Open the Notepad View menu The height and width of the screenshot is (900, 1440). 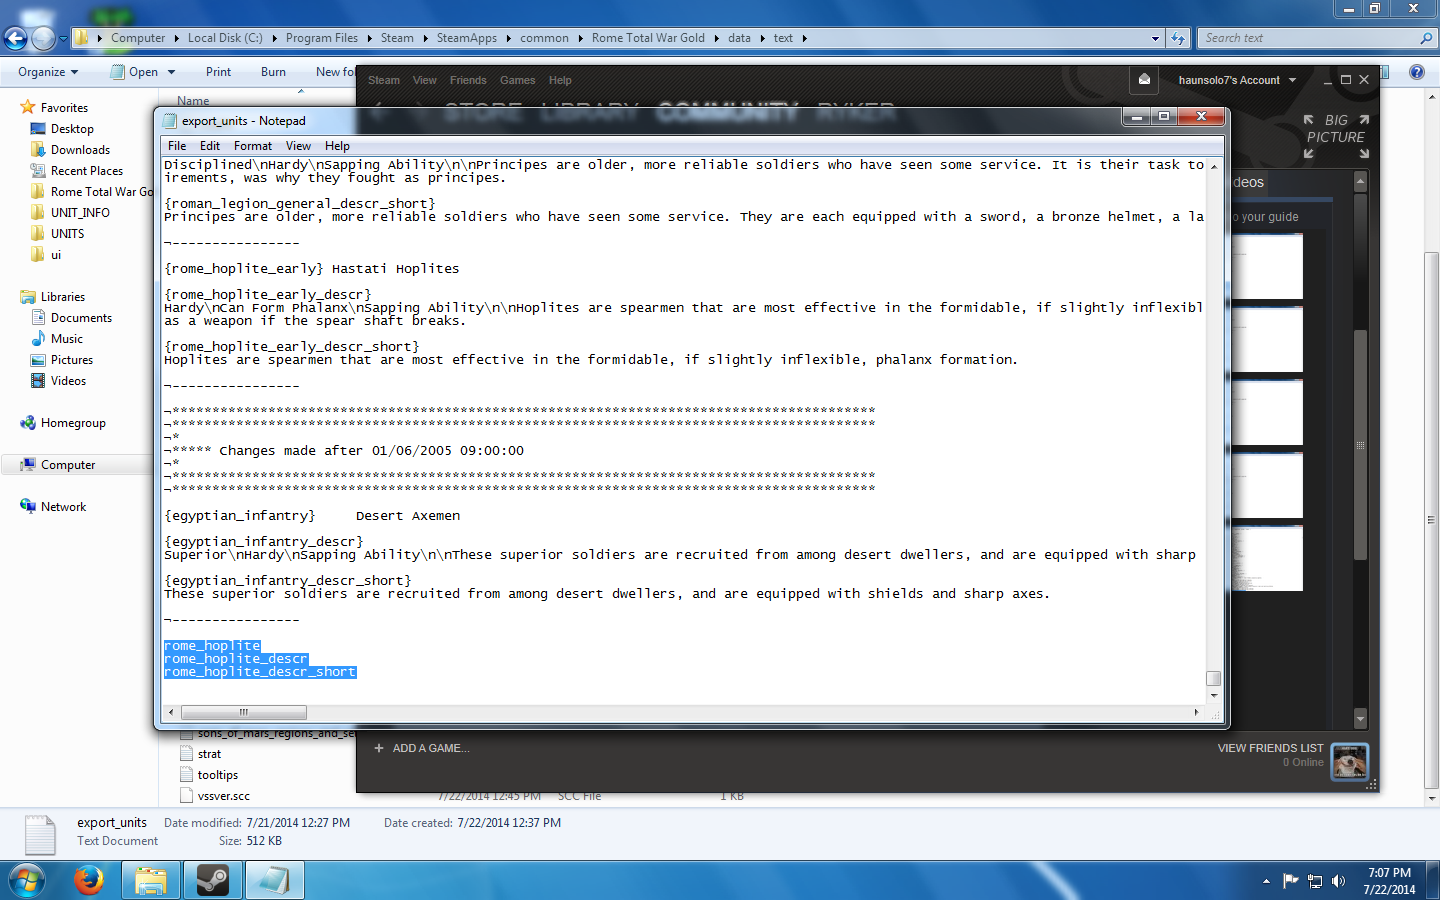tap(298, 146)
